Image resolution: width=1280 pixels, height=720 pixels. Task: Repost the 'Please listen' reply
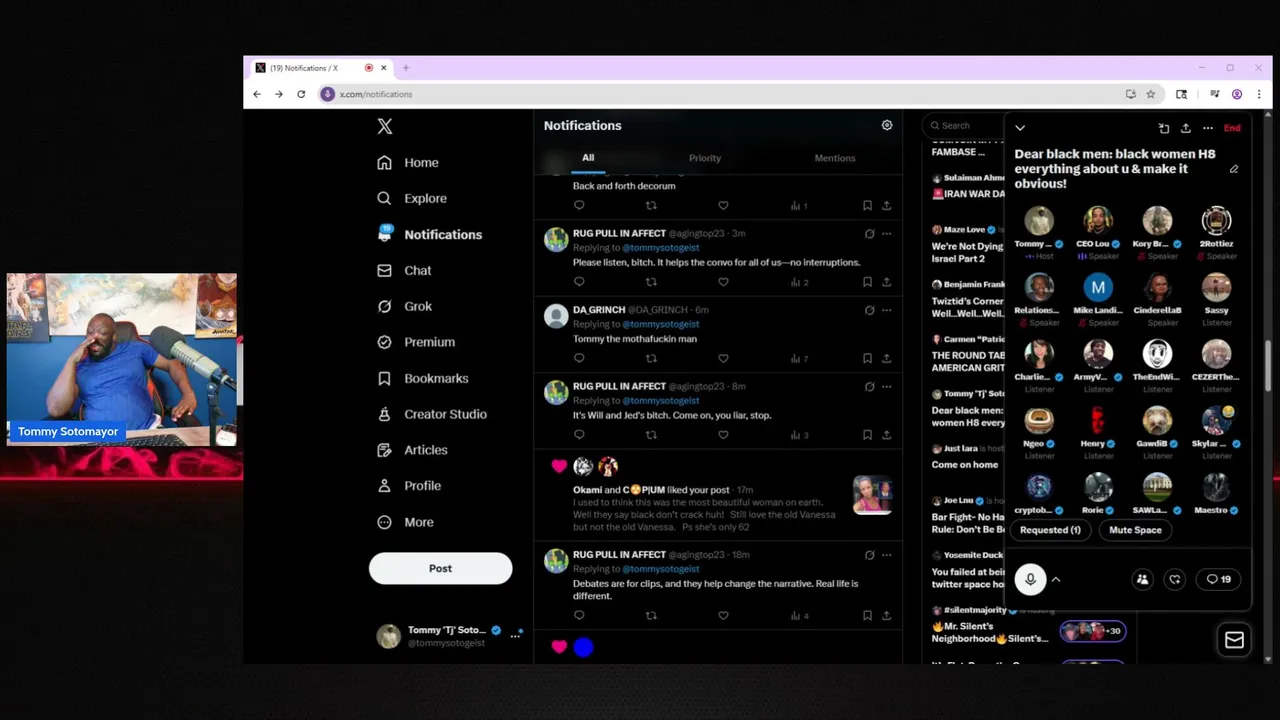pyautogui.click(x=651, y=282)
